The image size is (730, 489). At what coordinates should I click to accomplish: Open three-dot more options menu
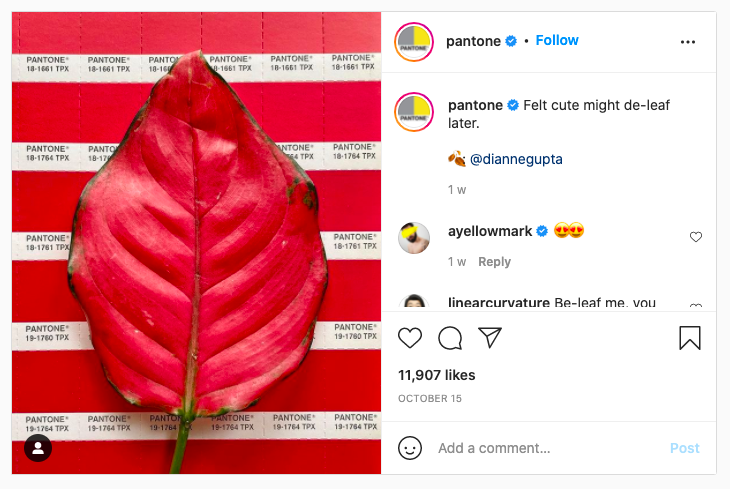coord(687,42)
